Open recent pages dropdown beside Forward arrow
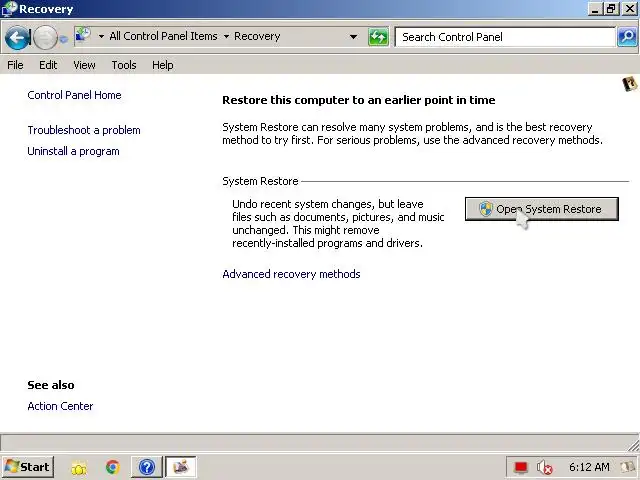This screenshot has width=640, height=480. (x=64, y=39)
